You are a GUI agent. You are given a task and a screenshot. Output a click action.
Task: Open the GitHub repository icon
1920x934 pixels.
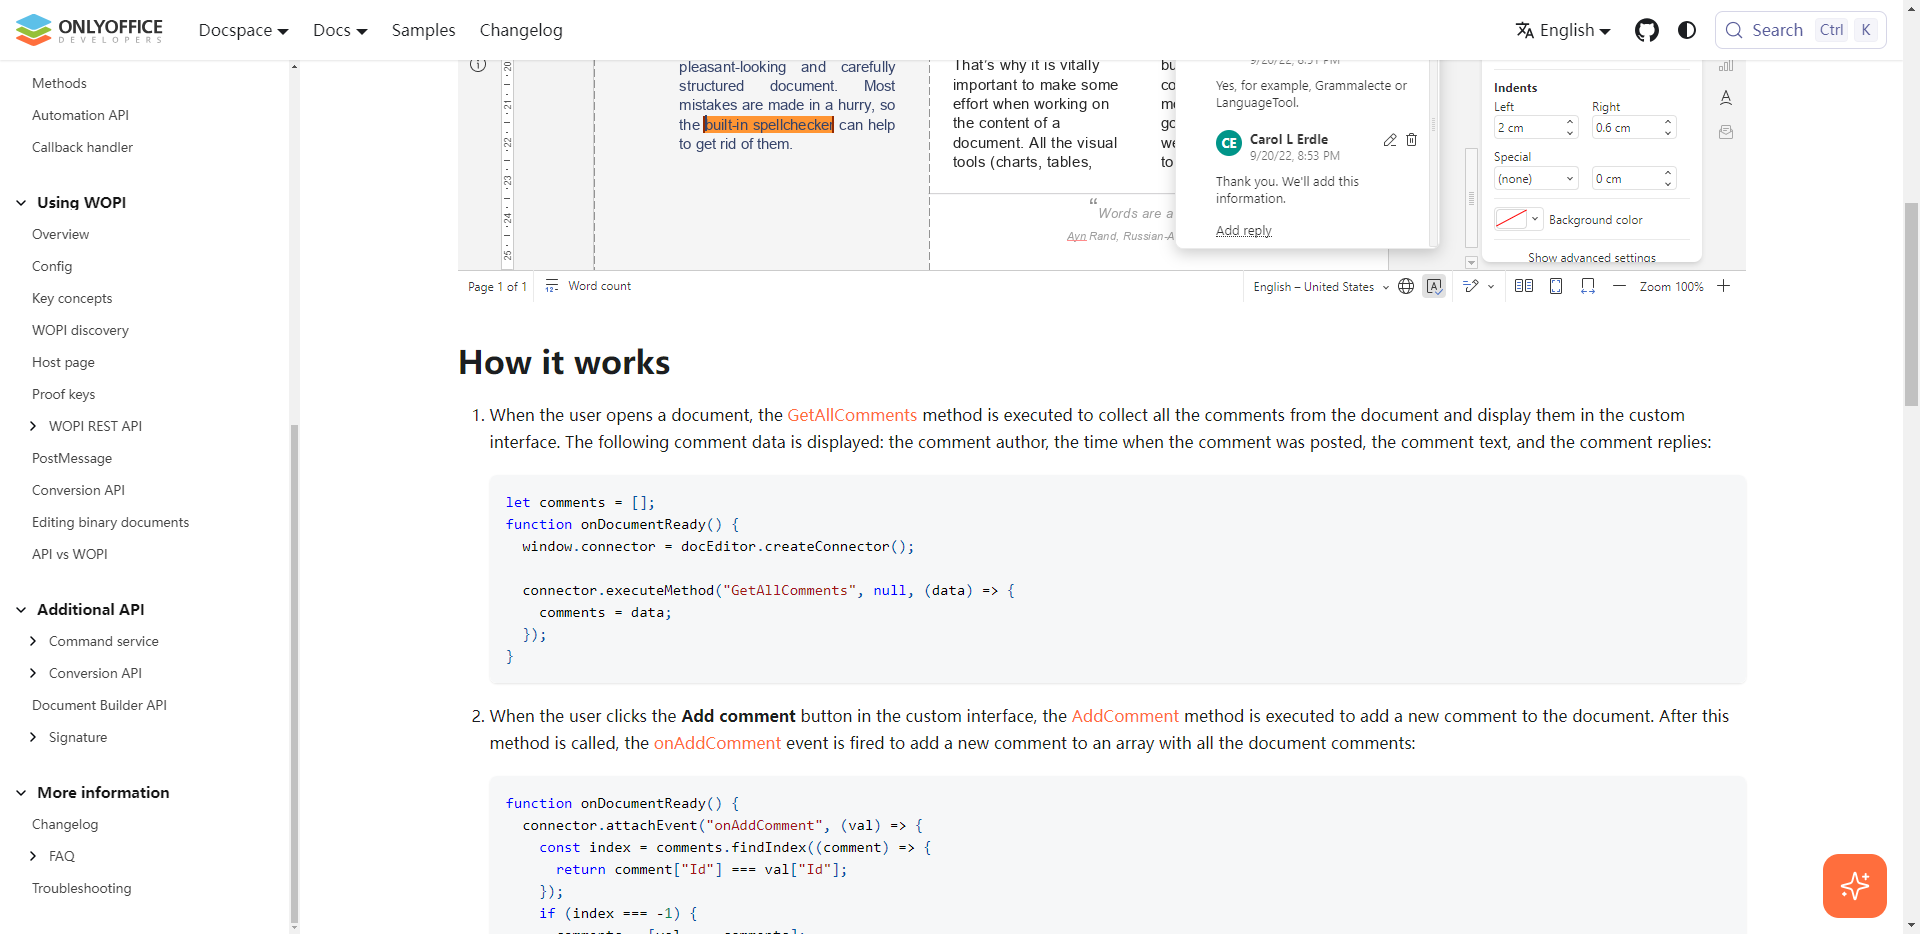click(x=1646, y=30)
